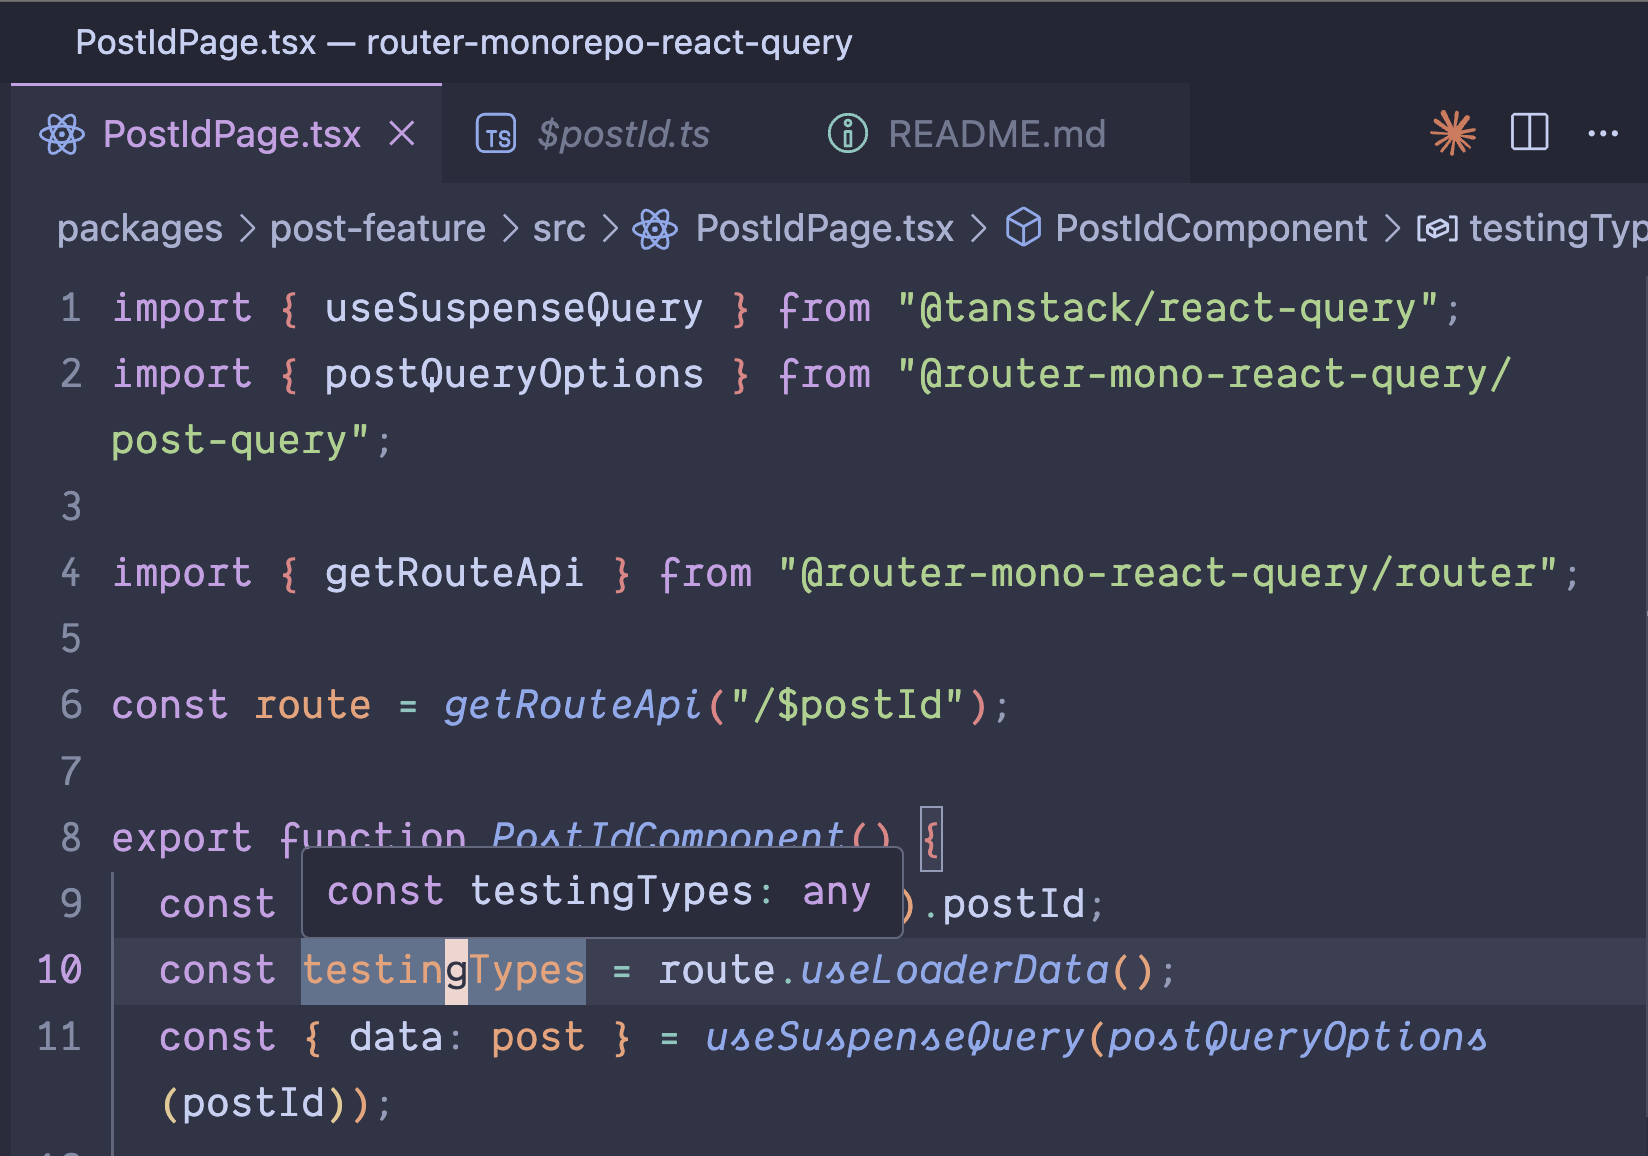Open the PostIdComponent breadcrumb dropdown
Viewport: 1648px width, 1156px height.
[x=1211, y=229]
